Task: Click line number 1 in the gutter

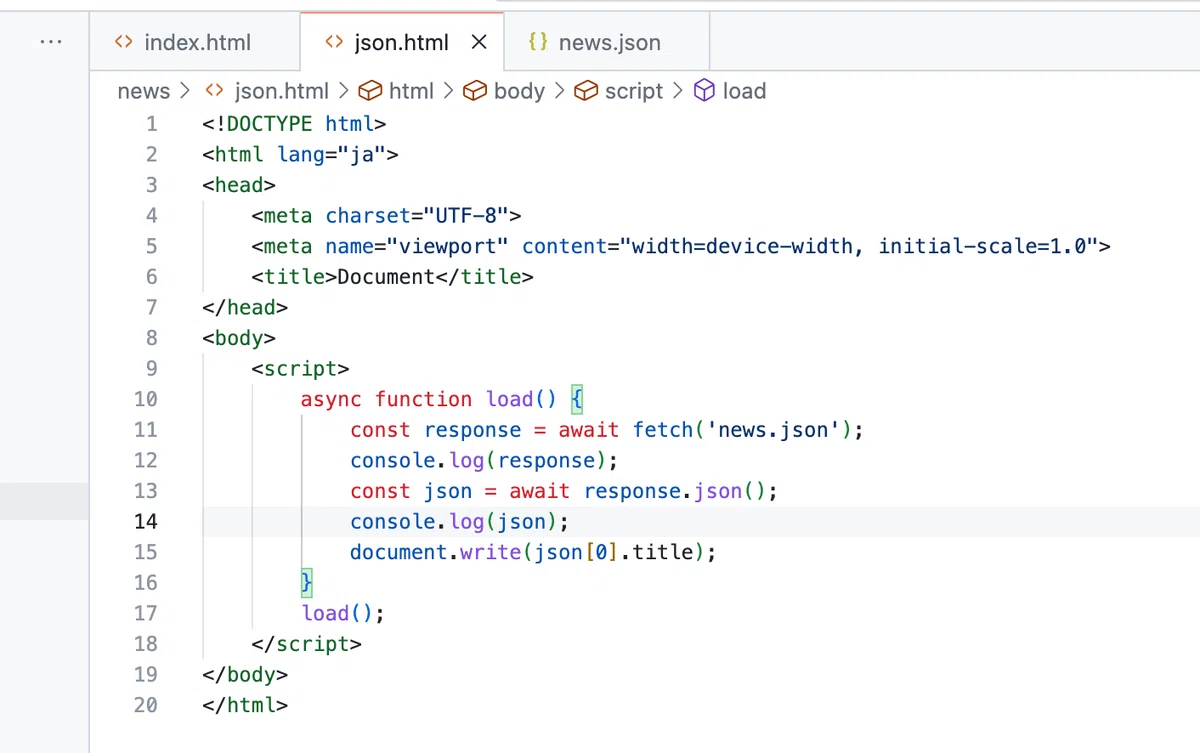Action: click(x=151, y=124)
